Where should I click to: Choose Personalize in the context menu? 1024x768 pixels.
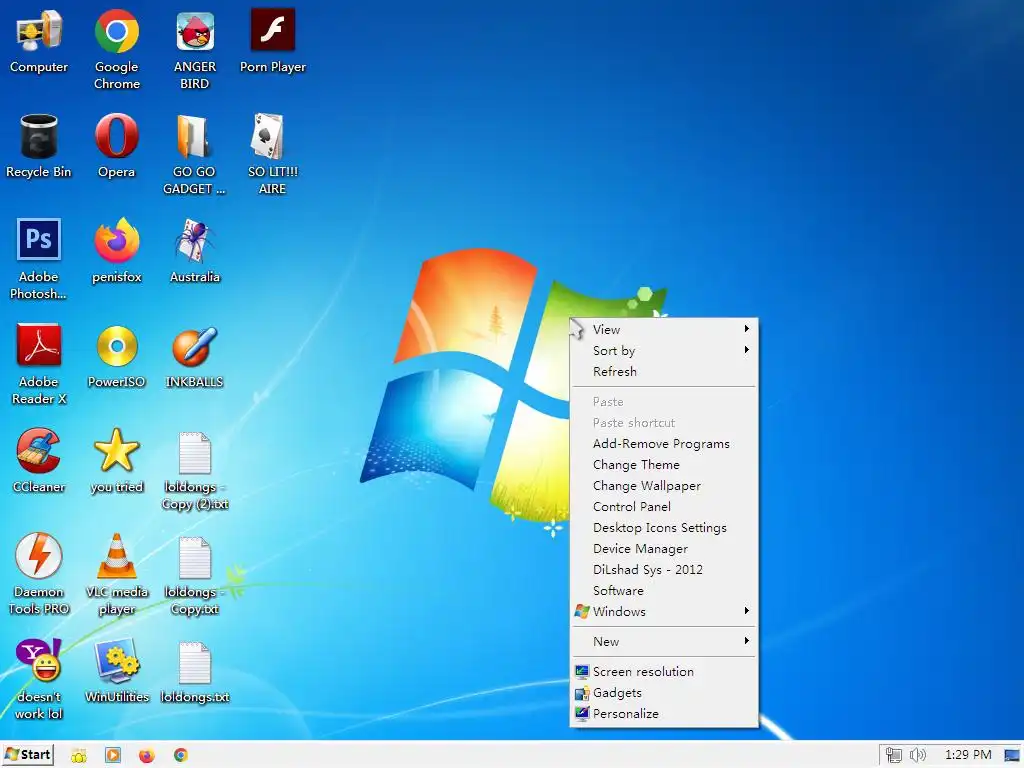pos(664,713)
